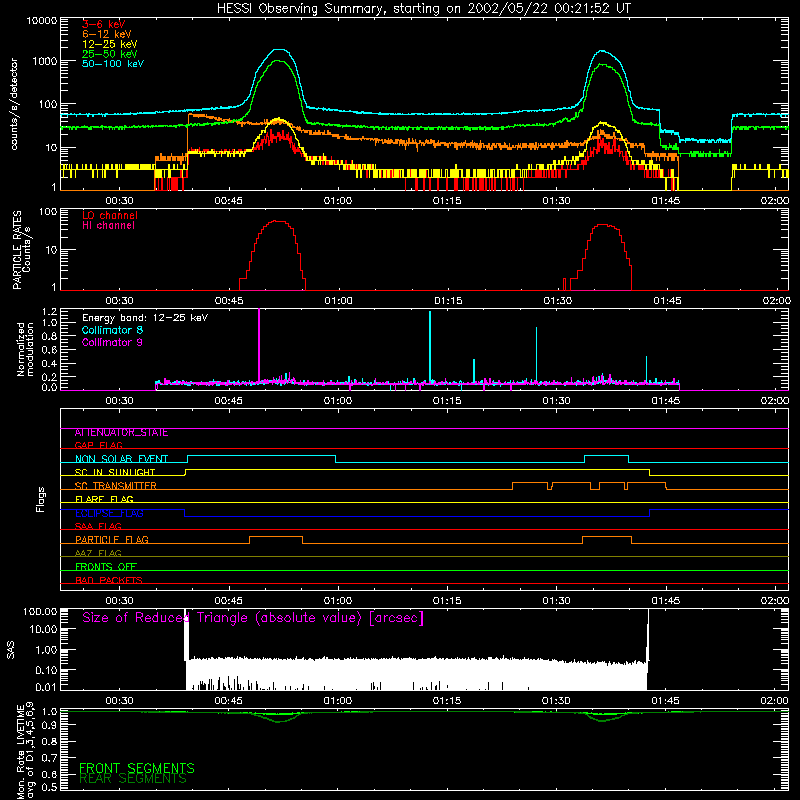Viewport: 800px width, 800px height.
Task: Click the REAR SEGMENTS legend label
Action: [x=133, y=778]
